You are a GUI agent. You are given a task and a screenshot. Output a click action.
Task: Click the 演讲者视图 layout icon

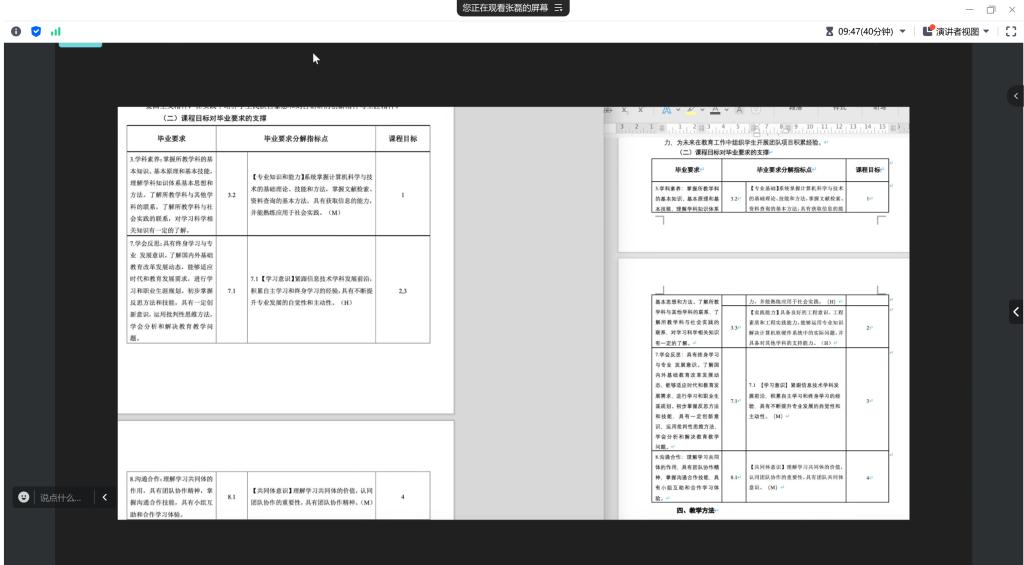click(926, 32)
